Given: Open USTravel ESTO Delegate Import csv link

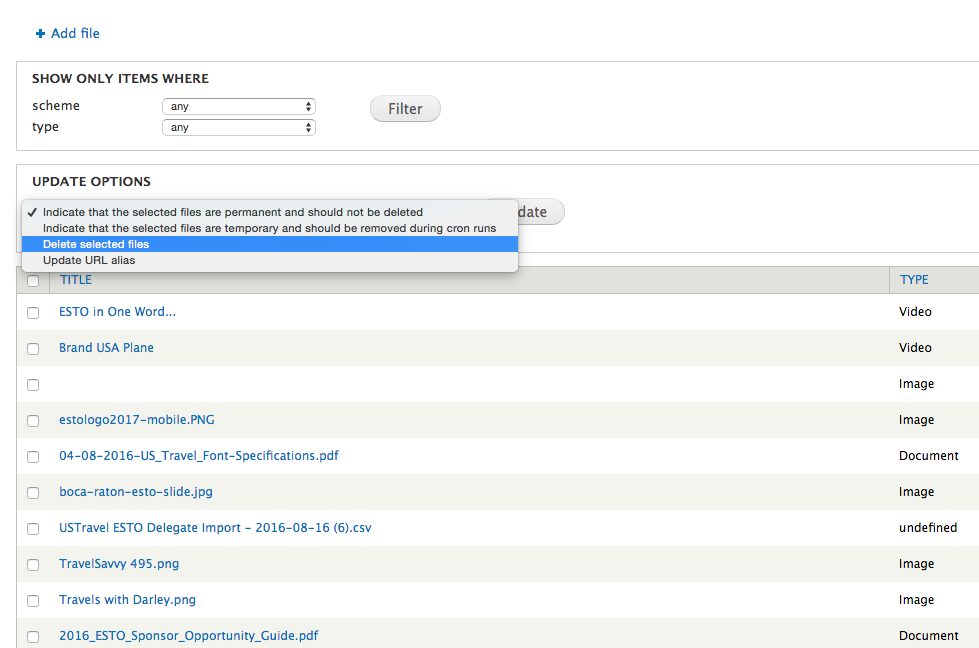Looking at the screenshot, I should coord(215,528).
